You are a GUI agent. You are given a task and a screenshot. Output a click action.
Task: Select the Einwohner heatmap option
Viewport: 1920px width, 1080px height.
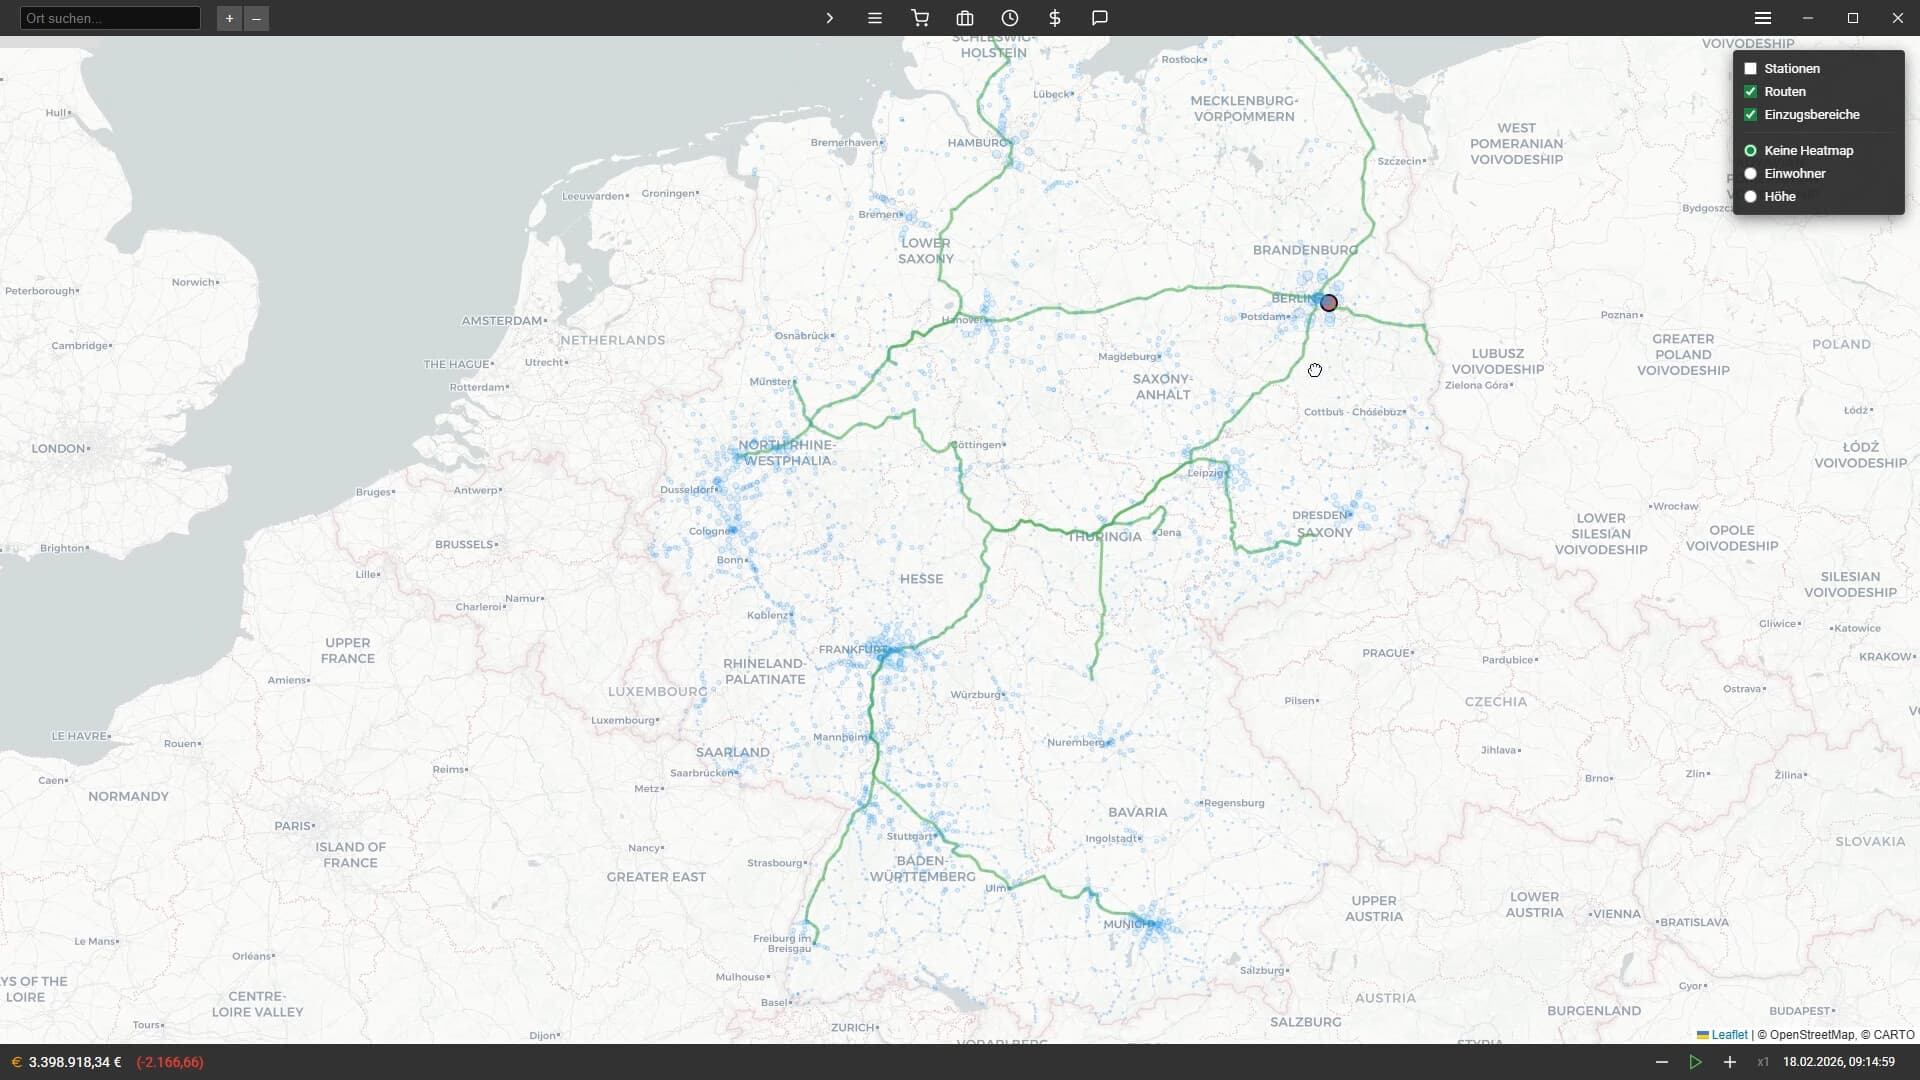tap(1750, 174)
